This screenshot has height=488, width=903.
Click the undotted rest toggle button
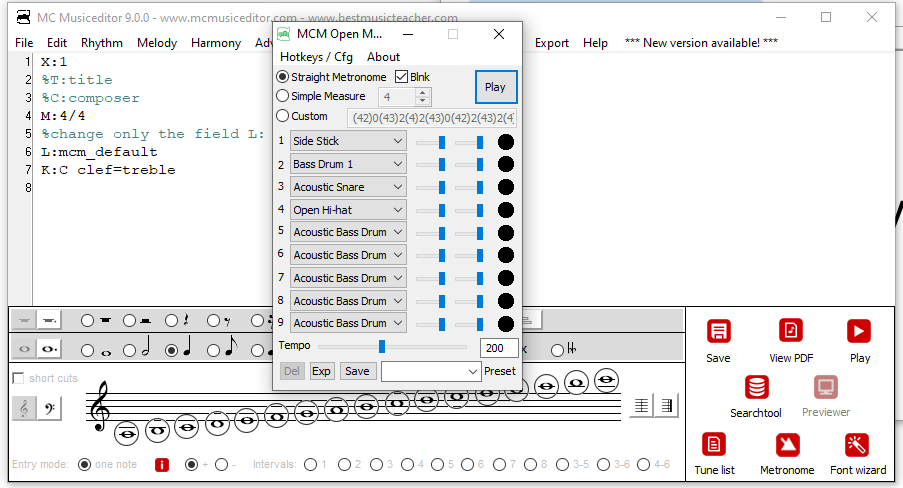click(24, 320)
